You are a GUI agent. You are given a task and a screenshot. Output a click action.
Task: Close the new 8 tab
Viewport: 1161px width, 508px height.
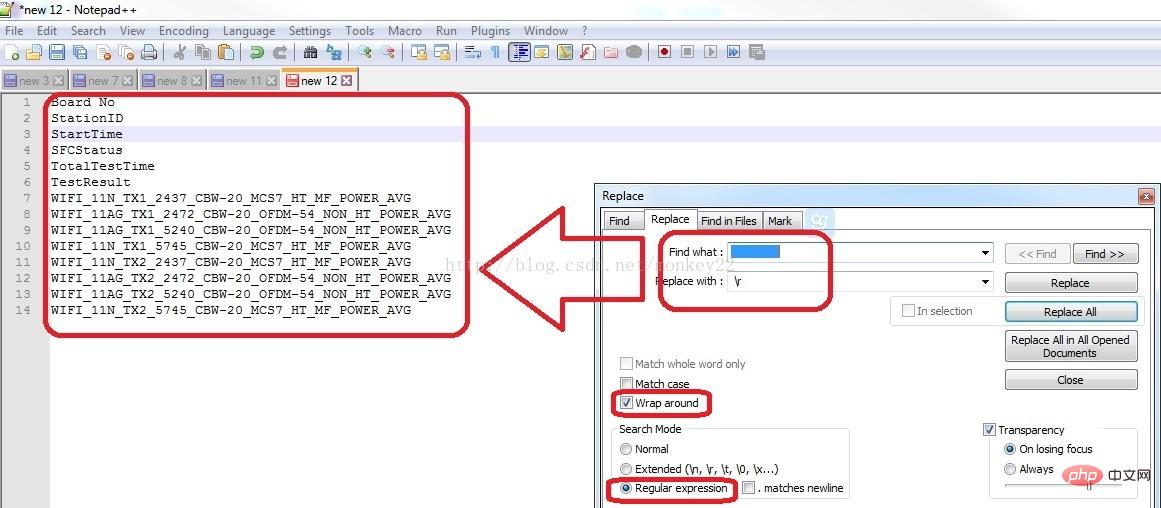[x=196, y=81]
